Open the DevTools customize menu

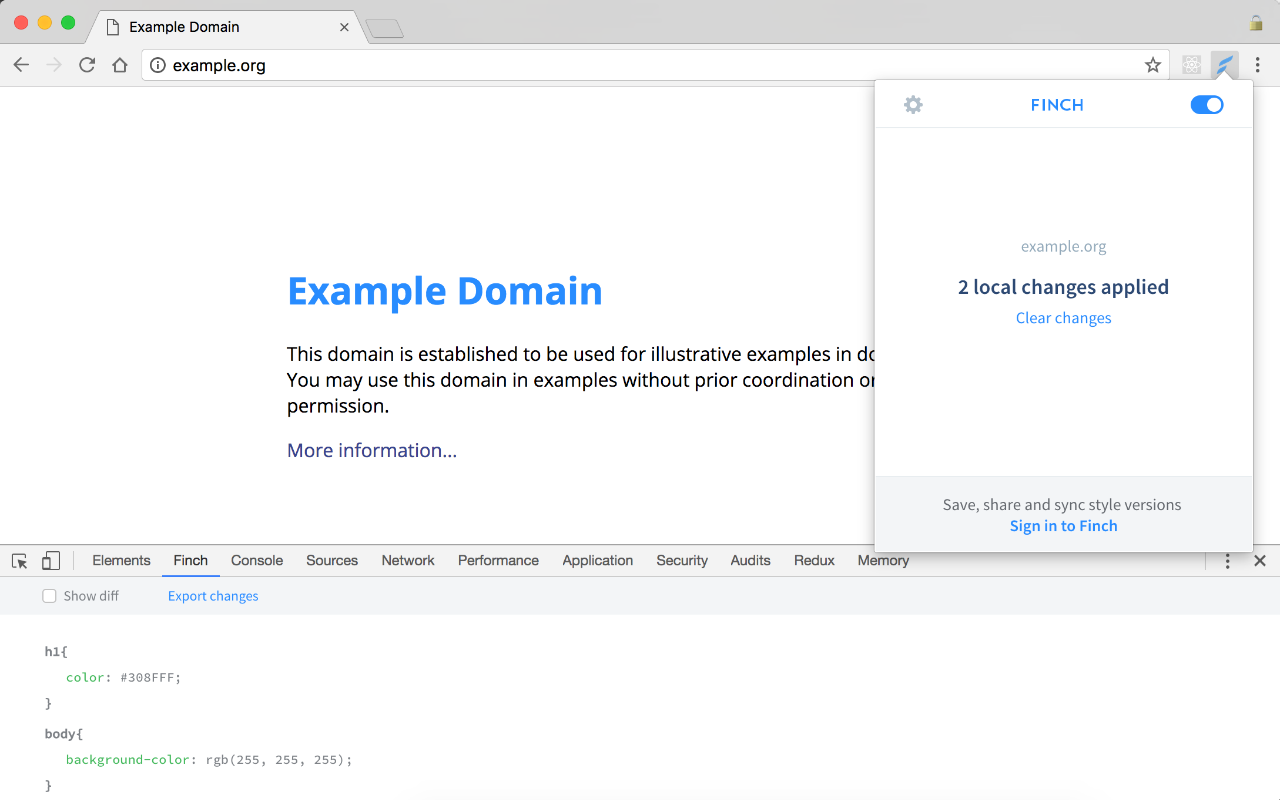coord(1228,561)
